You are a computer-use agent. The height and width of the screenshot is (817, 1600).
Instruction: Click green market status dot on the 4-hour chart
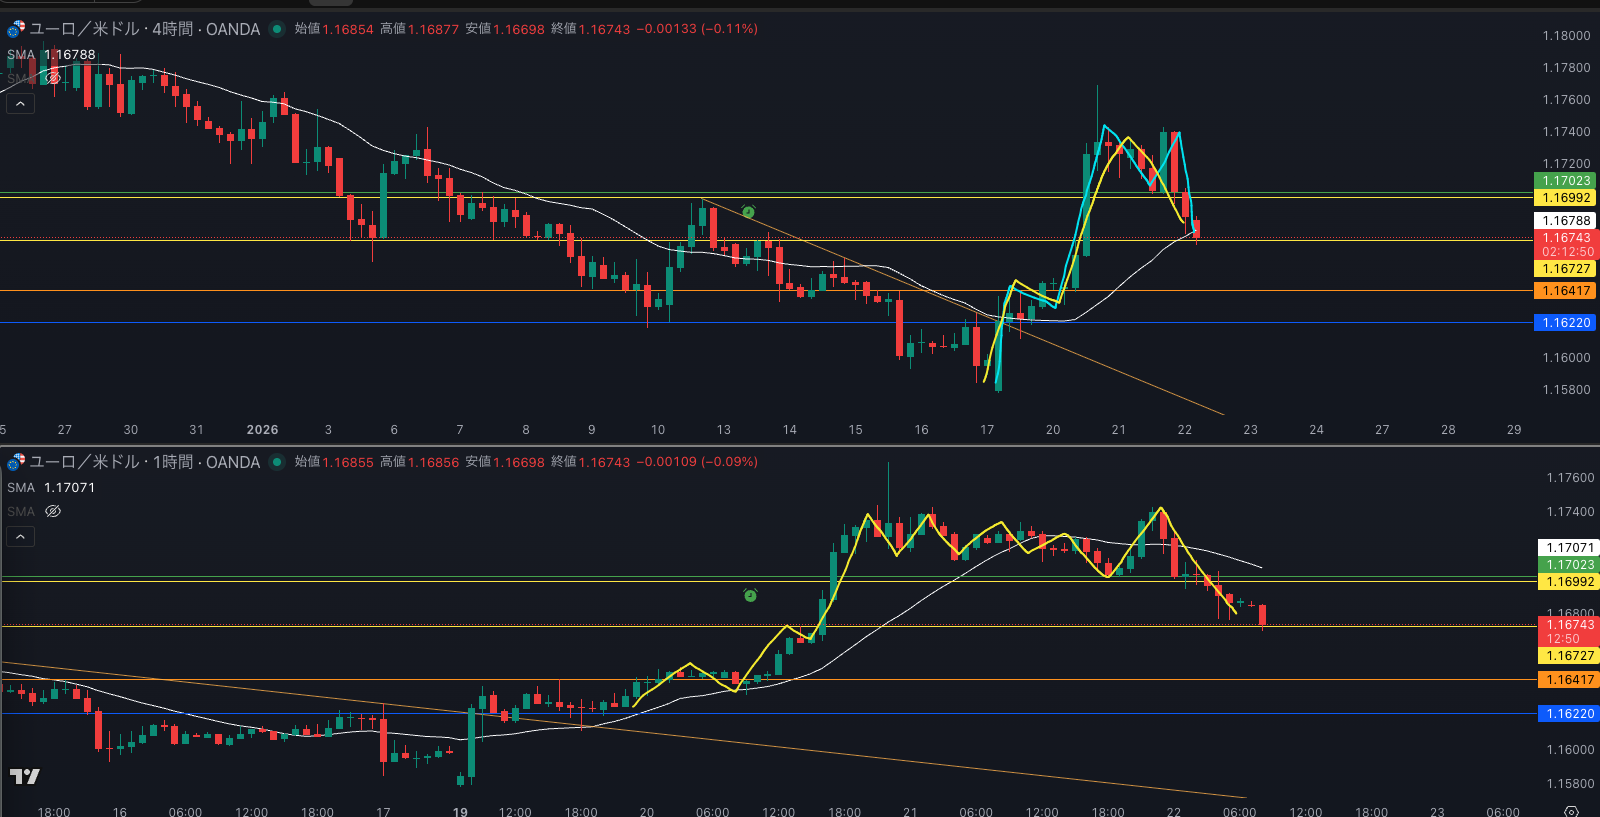tap(277, 29)
